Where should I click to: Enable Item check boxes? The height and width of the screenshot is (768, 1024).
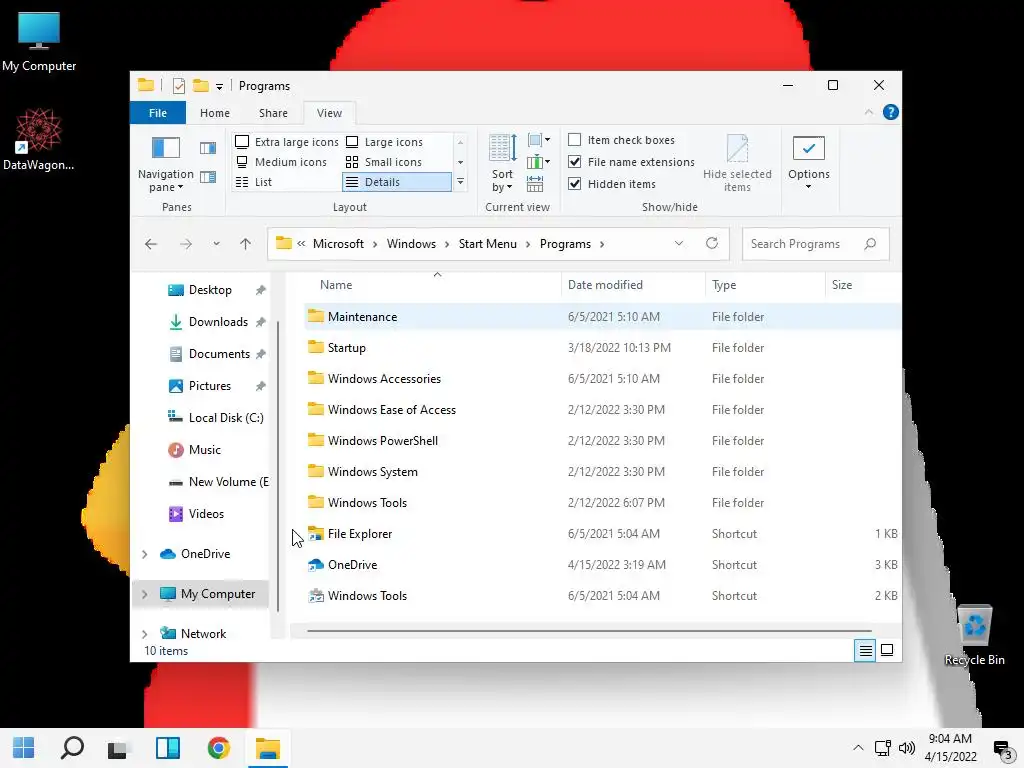pos(622,140)
